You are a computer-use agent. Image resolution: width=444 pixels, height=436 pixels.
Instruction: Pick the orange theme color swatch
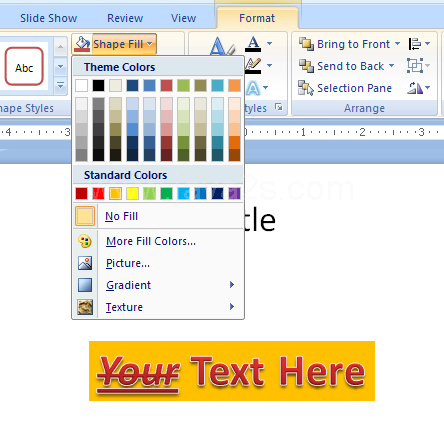[234, 85]
